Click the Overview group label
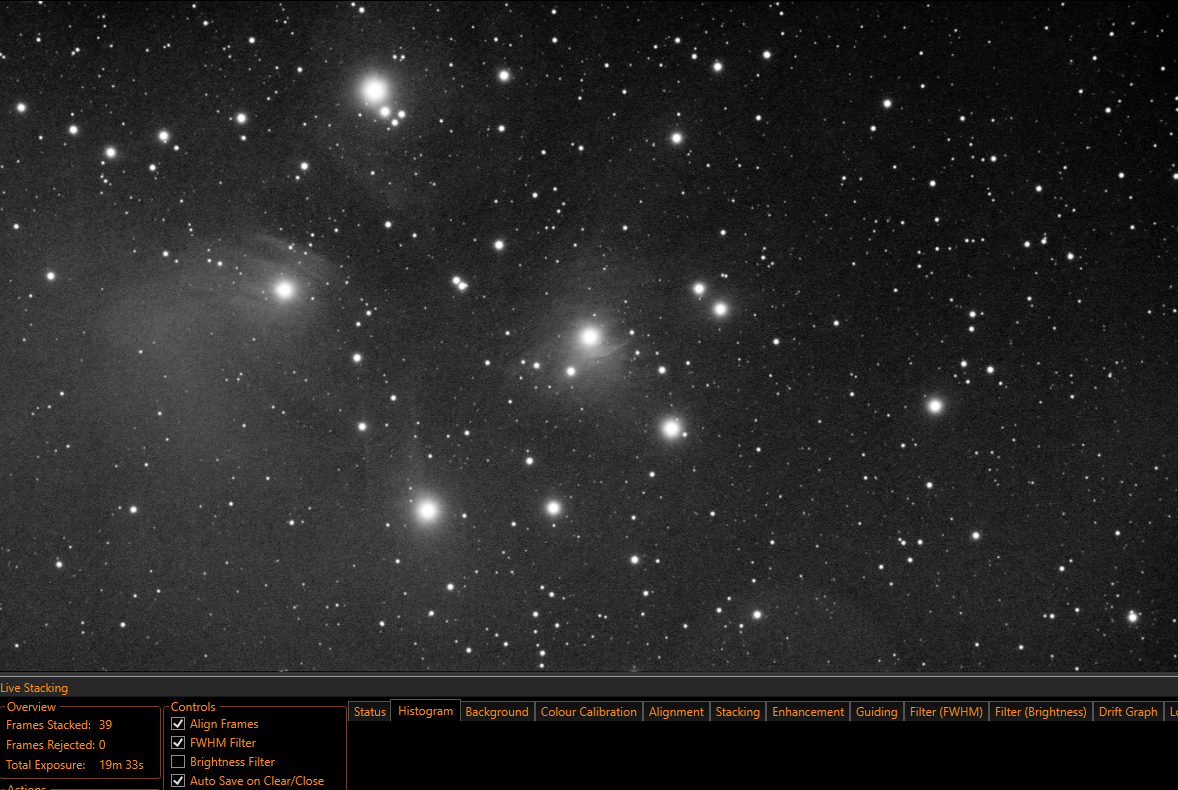Screen dimensions: 1178x790 32,707
